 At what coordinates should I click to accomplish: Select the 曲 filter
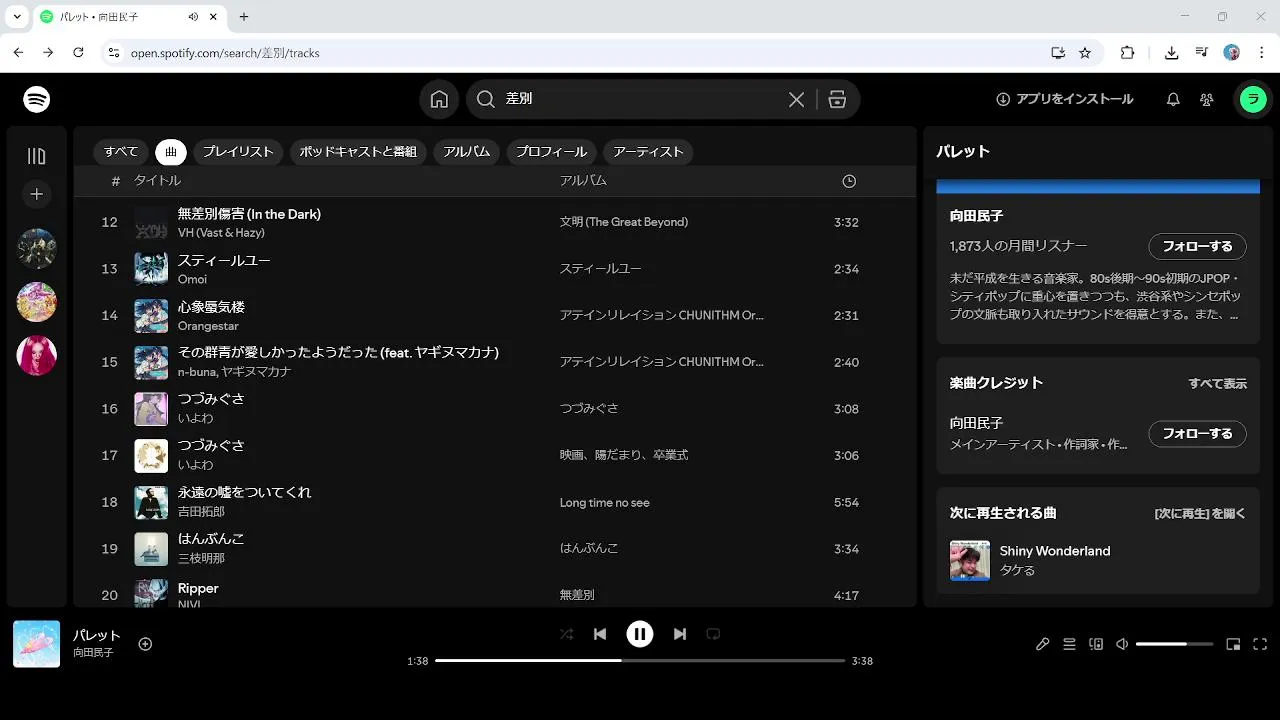[171, 152]
